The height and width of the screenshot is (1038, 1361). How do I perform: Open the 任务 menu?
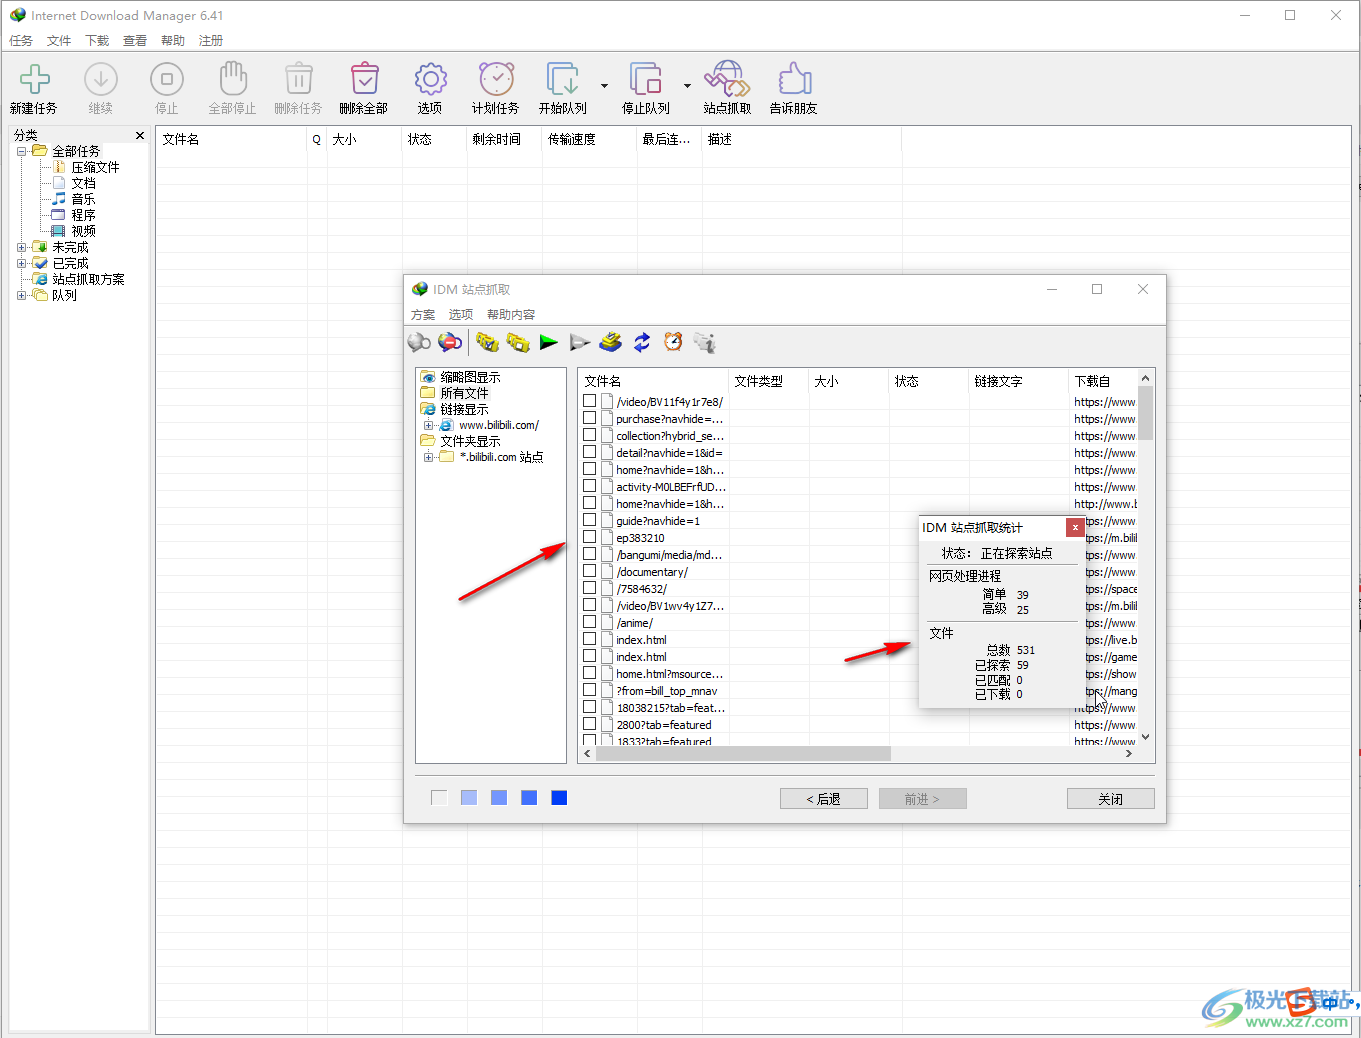pyautogui.click(x=21, y=41)
